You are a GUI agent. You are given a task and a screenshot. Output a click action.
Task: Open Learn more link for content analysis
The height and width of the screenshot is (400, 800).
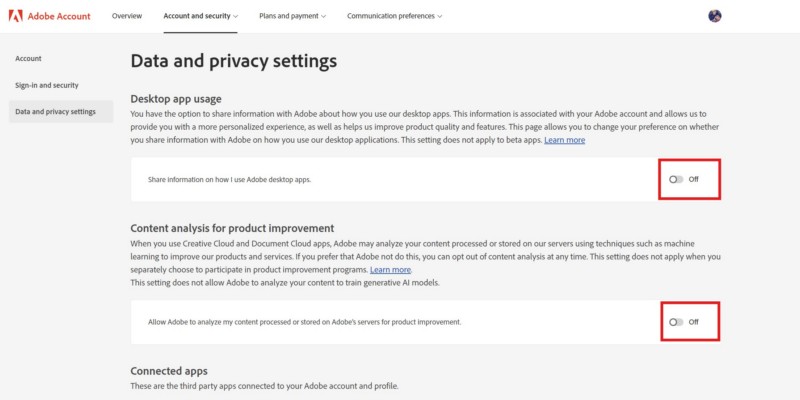tap(390, 270)
